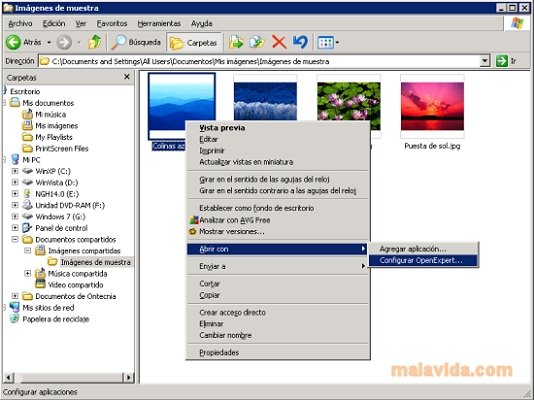Select My Playlists folder icon
The image size is (534, 400).
pyautogui.click(x=28, y=137)
